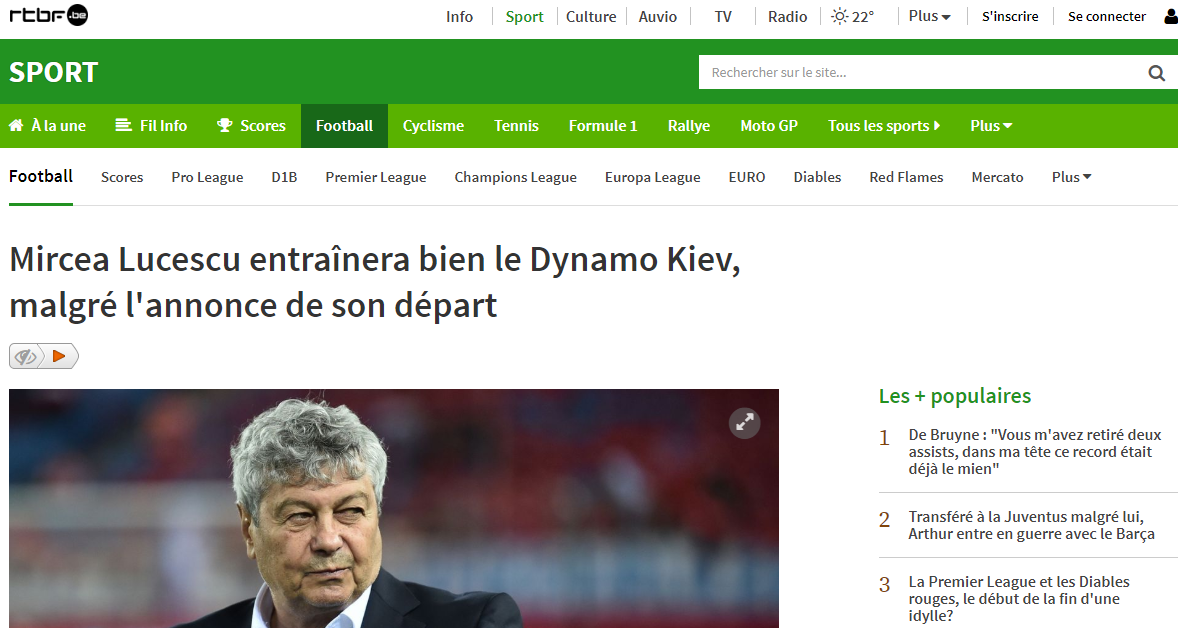Screen dimensions: 1178x628
Task: Click the Scores trophy icon
Action: click(225, 125)
